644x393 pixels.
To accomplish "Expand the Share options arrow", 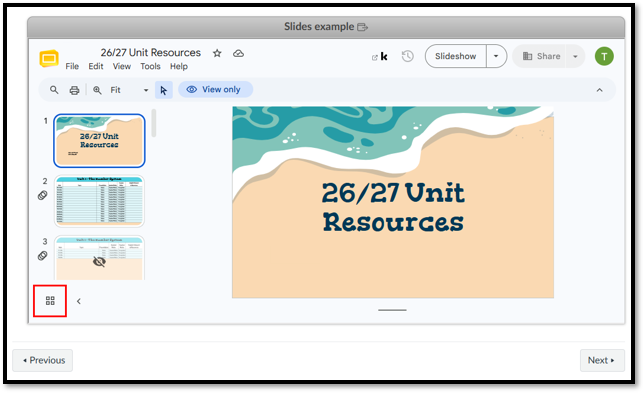I will (x=575, y=56).
